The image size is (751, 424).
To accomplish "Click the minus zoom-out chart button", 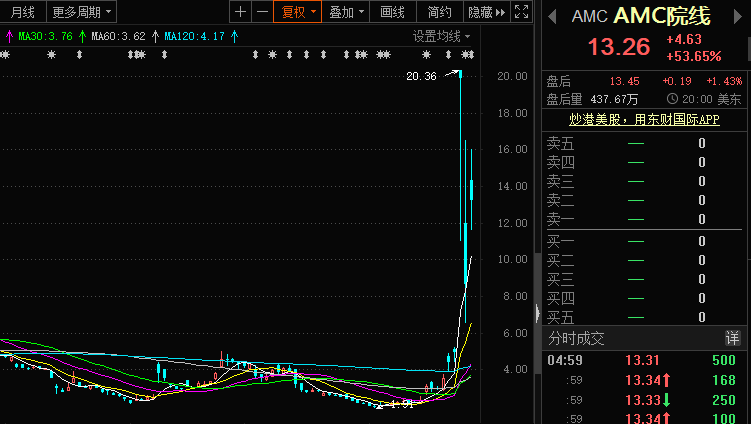I will tap(262, 12).
